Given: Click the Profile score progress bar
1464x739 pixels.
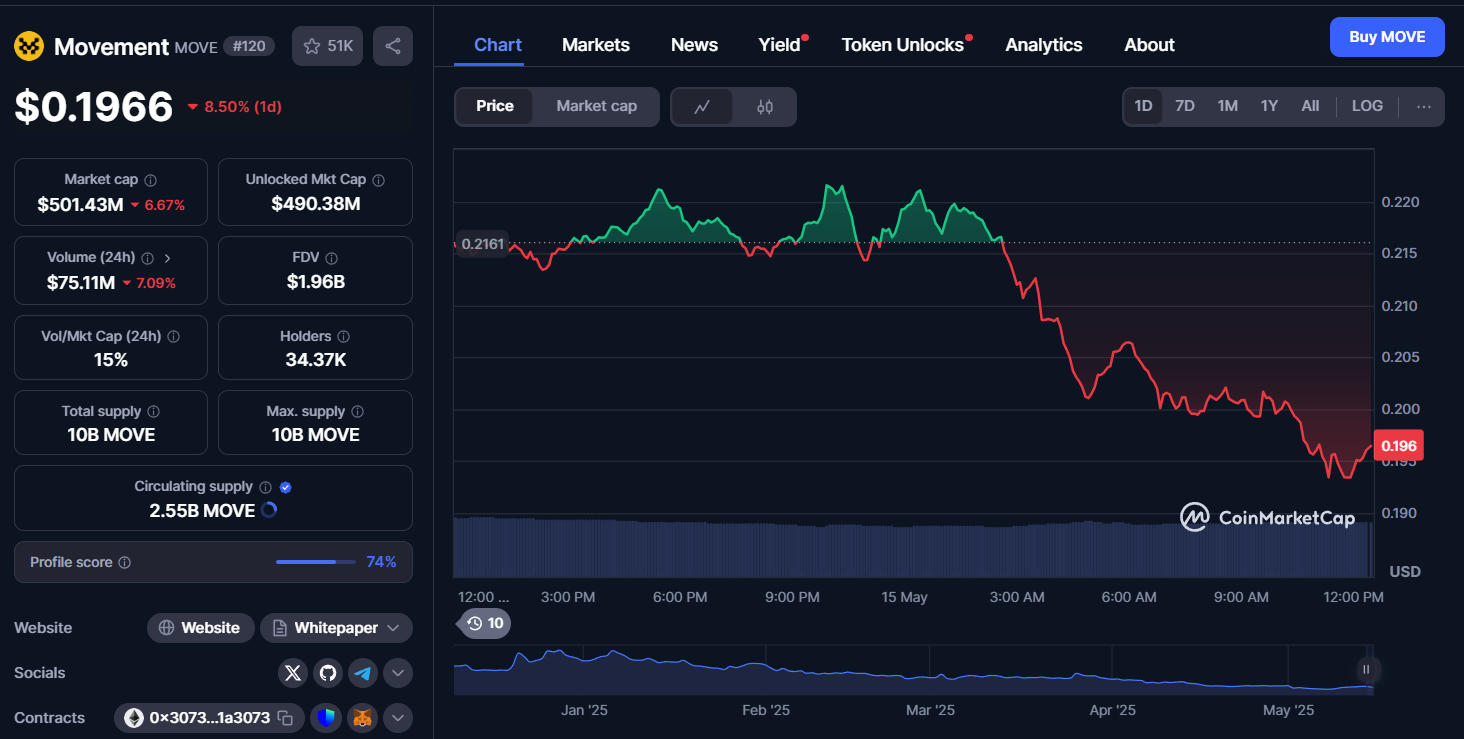Looking at the screenshot, I should tap(316, 562).
